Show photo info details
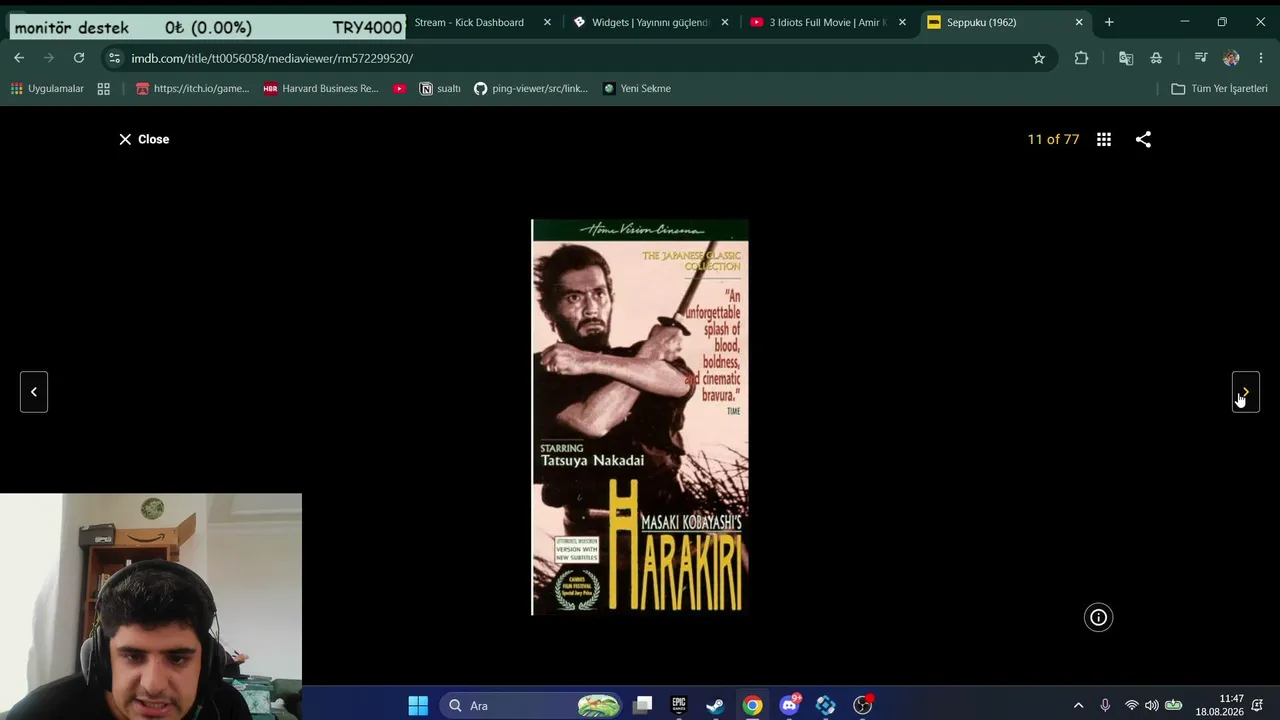The height and width of the screenshot is (720, 1280). tap(1098, 617)
